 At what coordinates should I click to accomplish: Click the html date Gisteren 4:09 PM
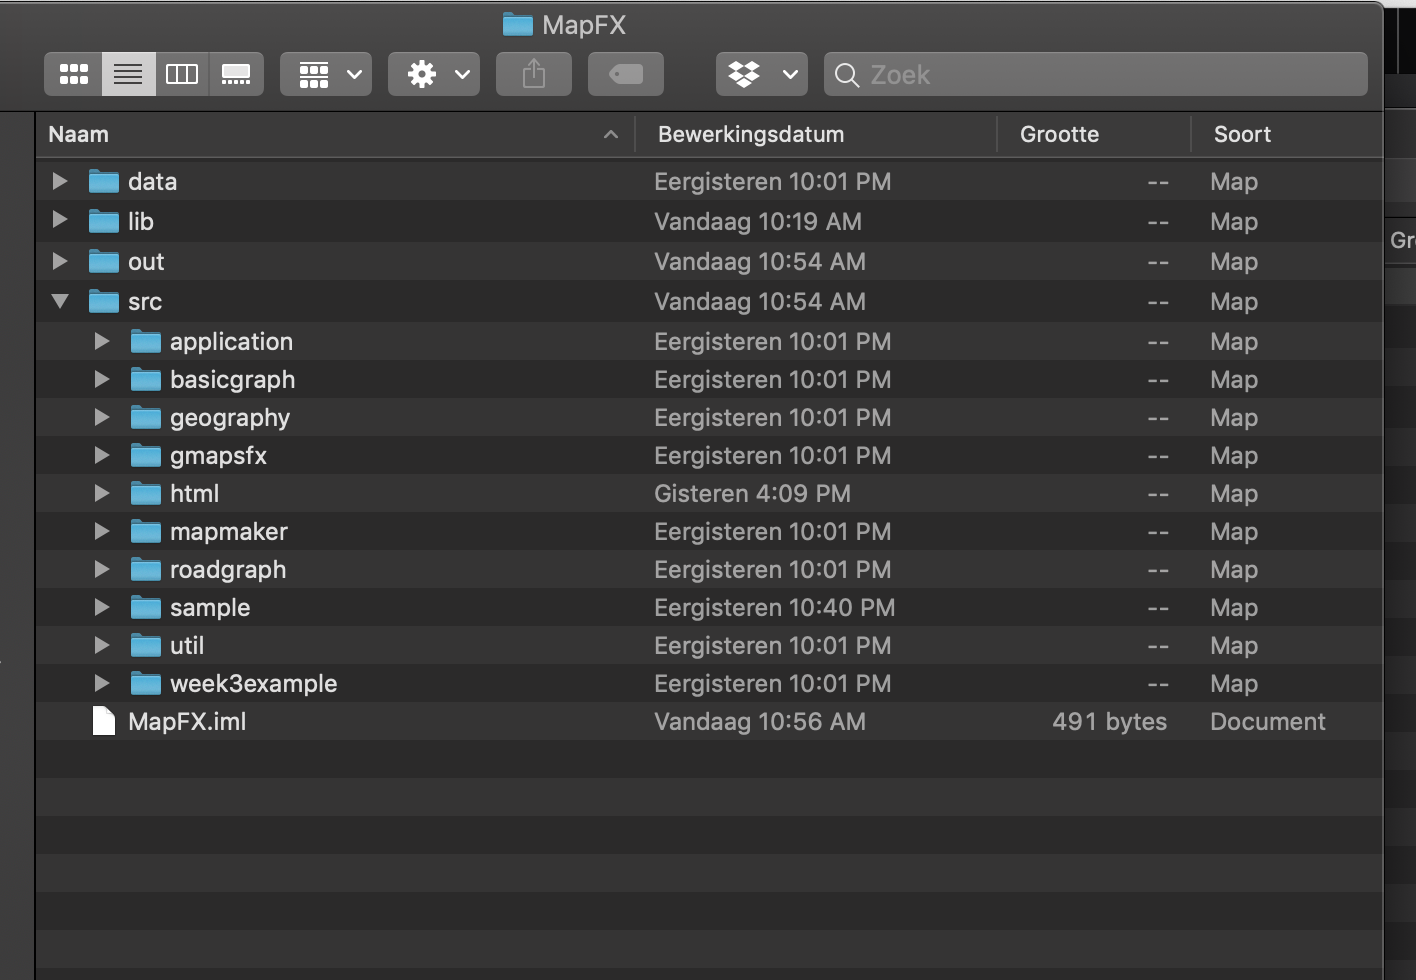click(752, 493)
